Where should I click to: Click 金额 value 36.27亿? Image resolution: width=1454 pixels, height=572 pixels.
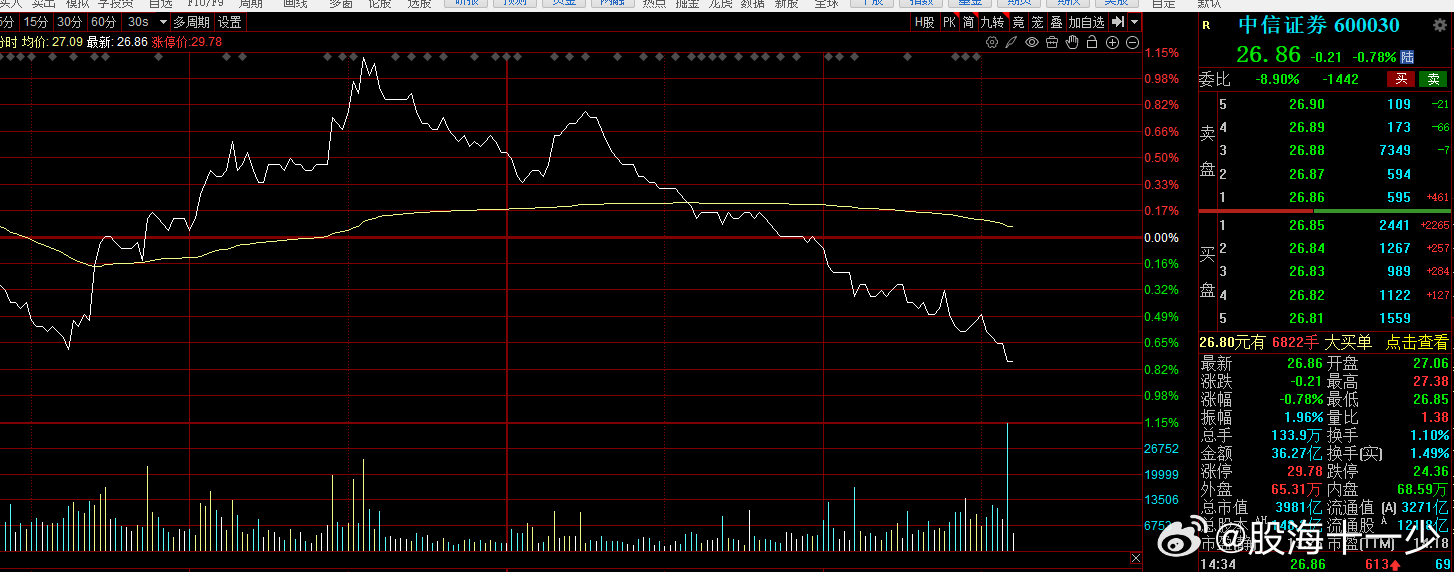coord(1298,453)
